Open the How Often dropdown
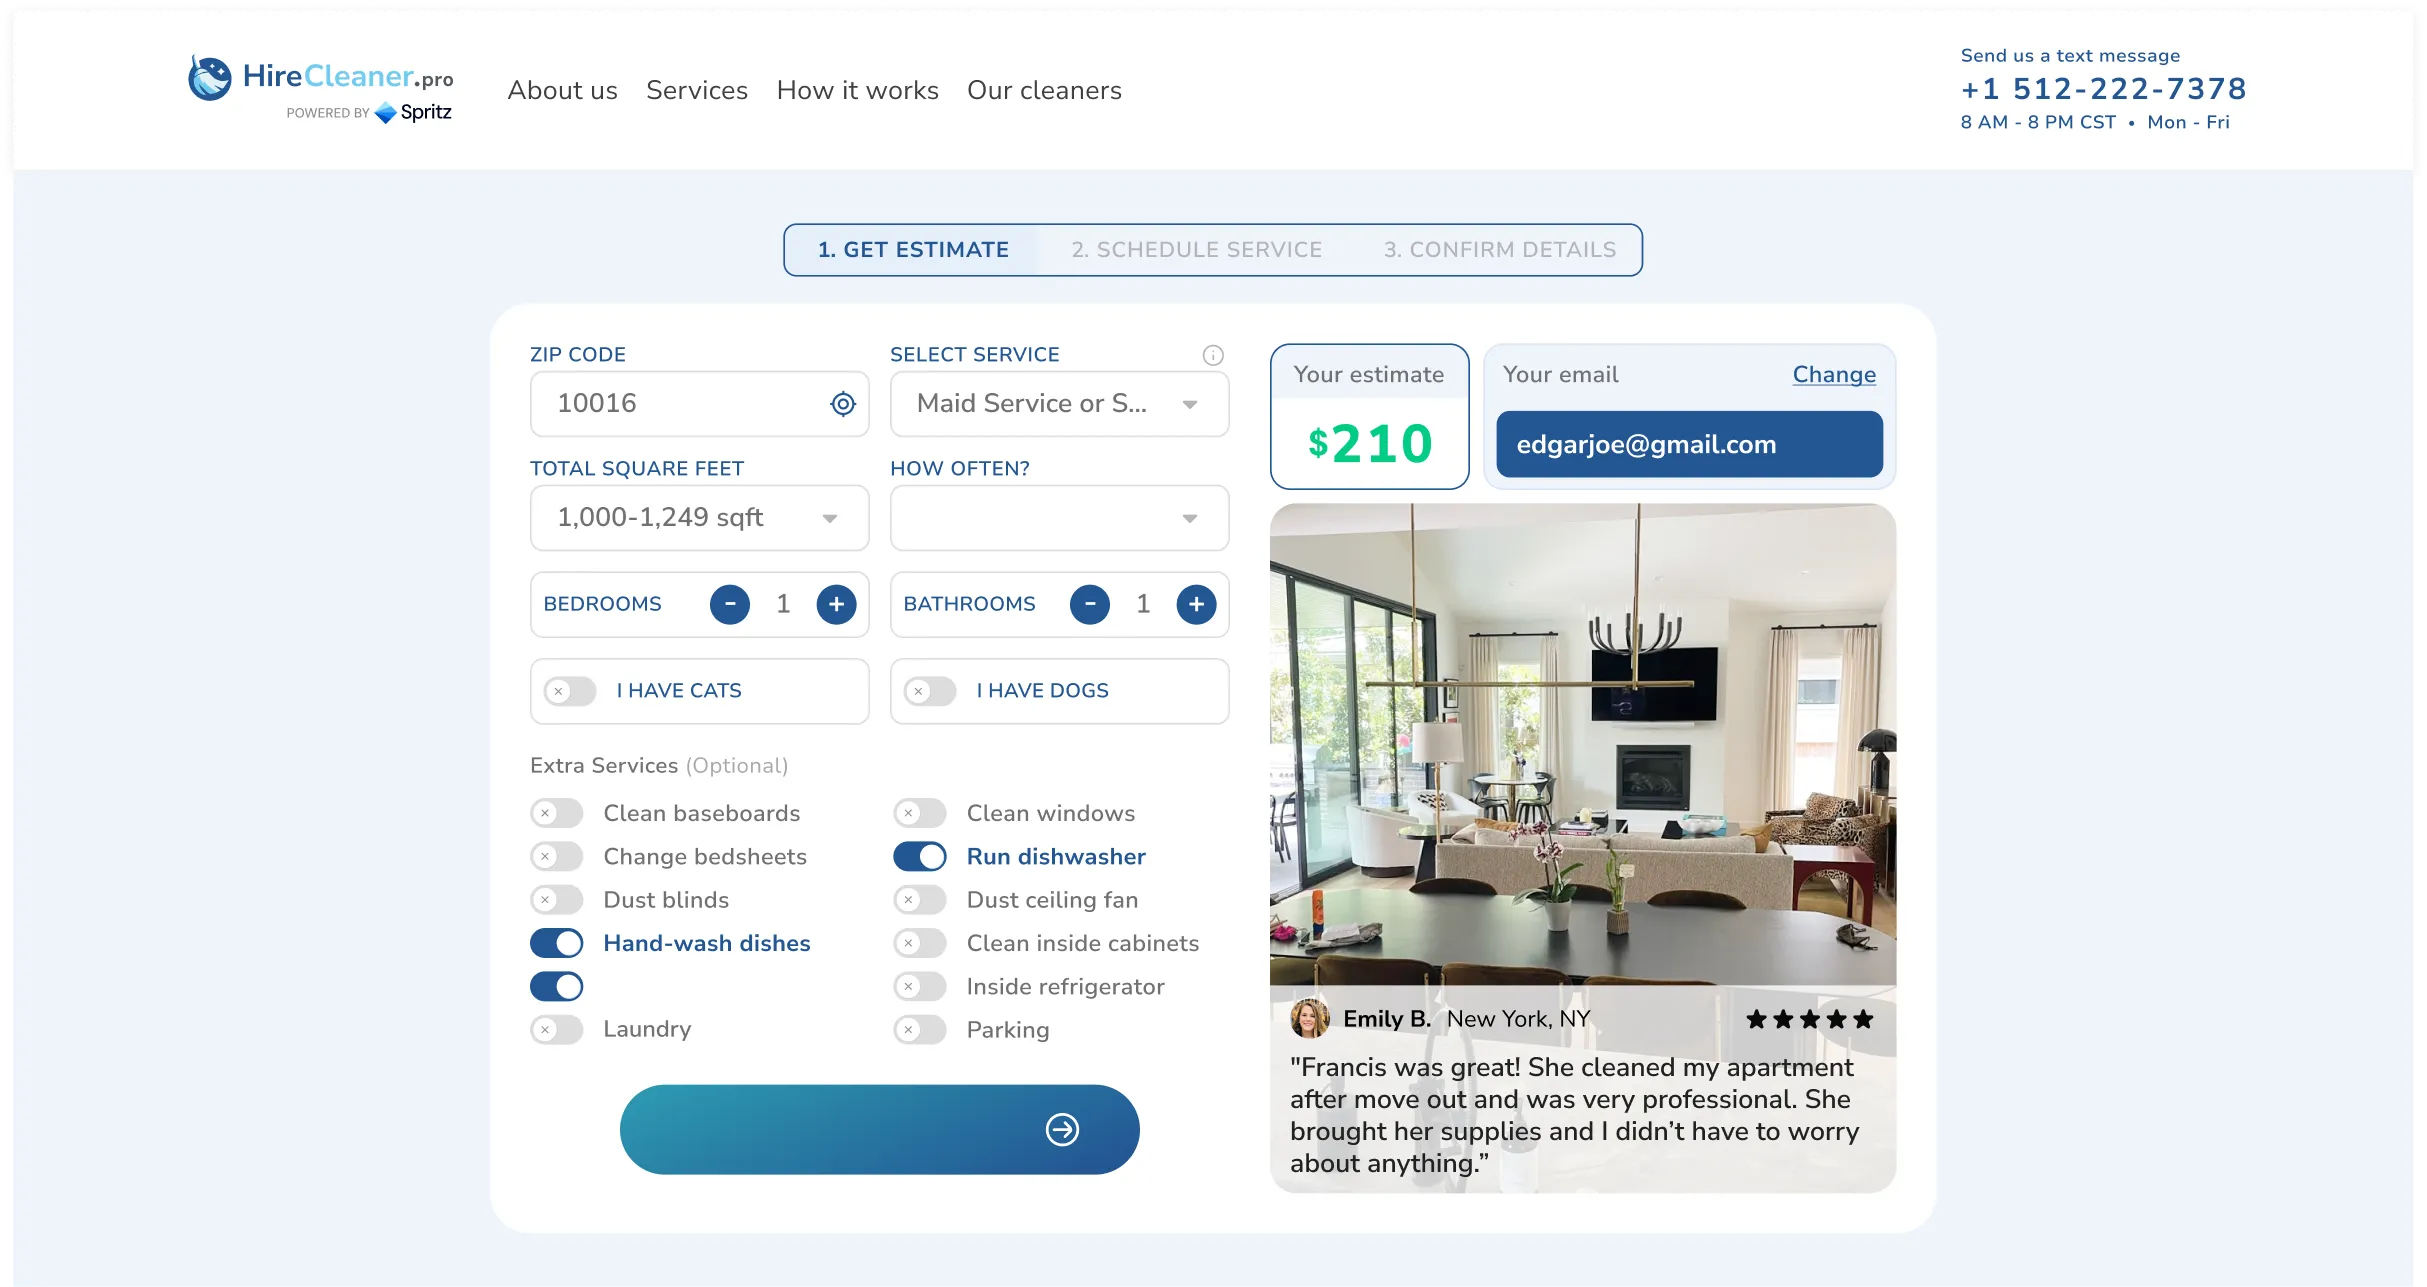 point(1059,518)
